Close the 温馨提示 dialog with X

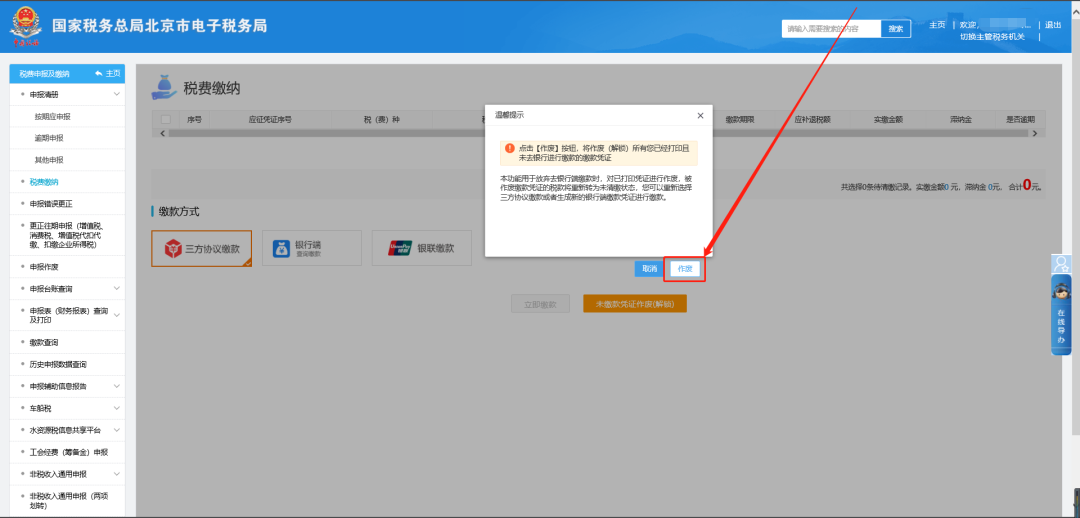pos(700,115)
